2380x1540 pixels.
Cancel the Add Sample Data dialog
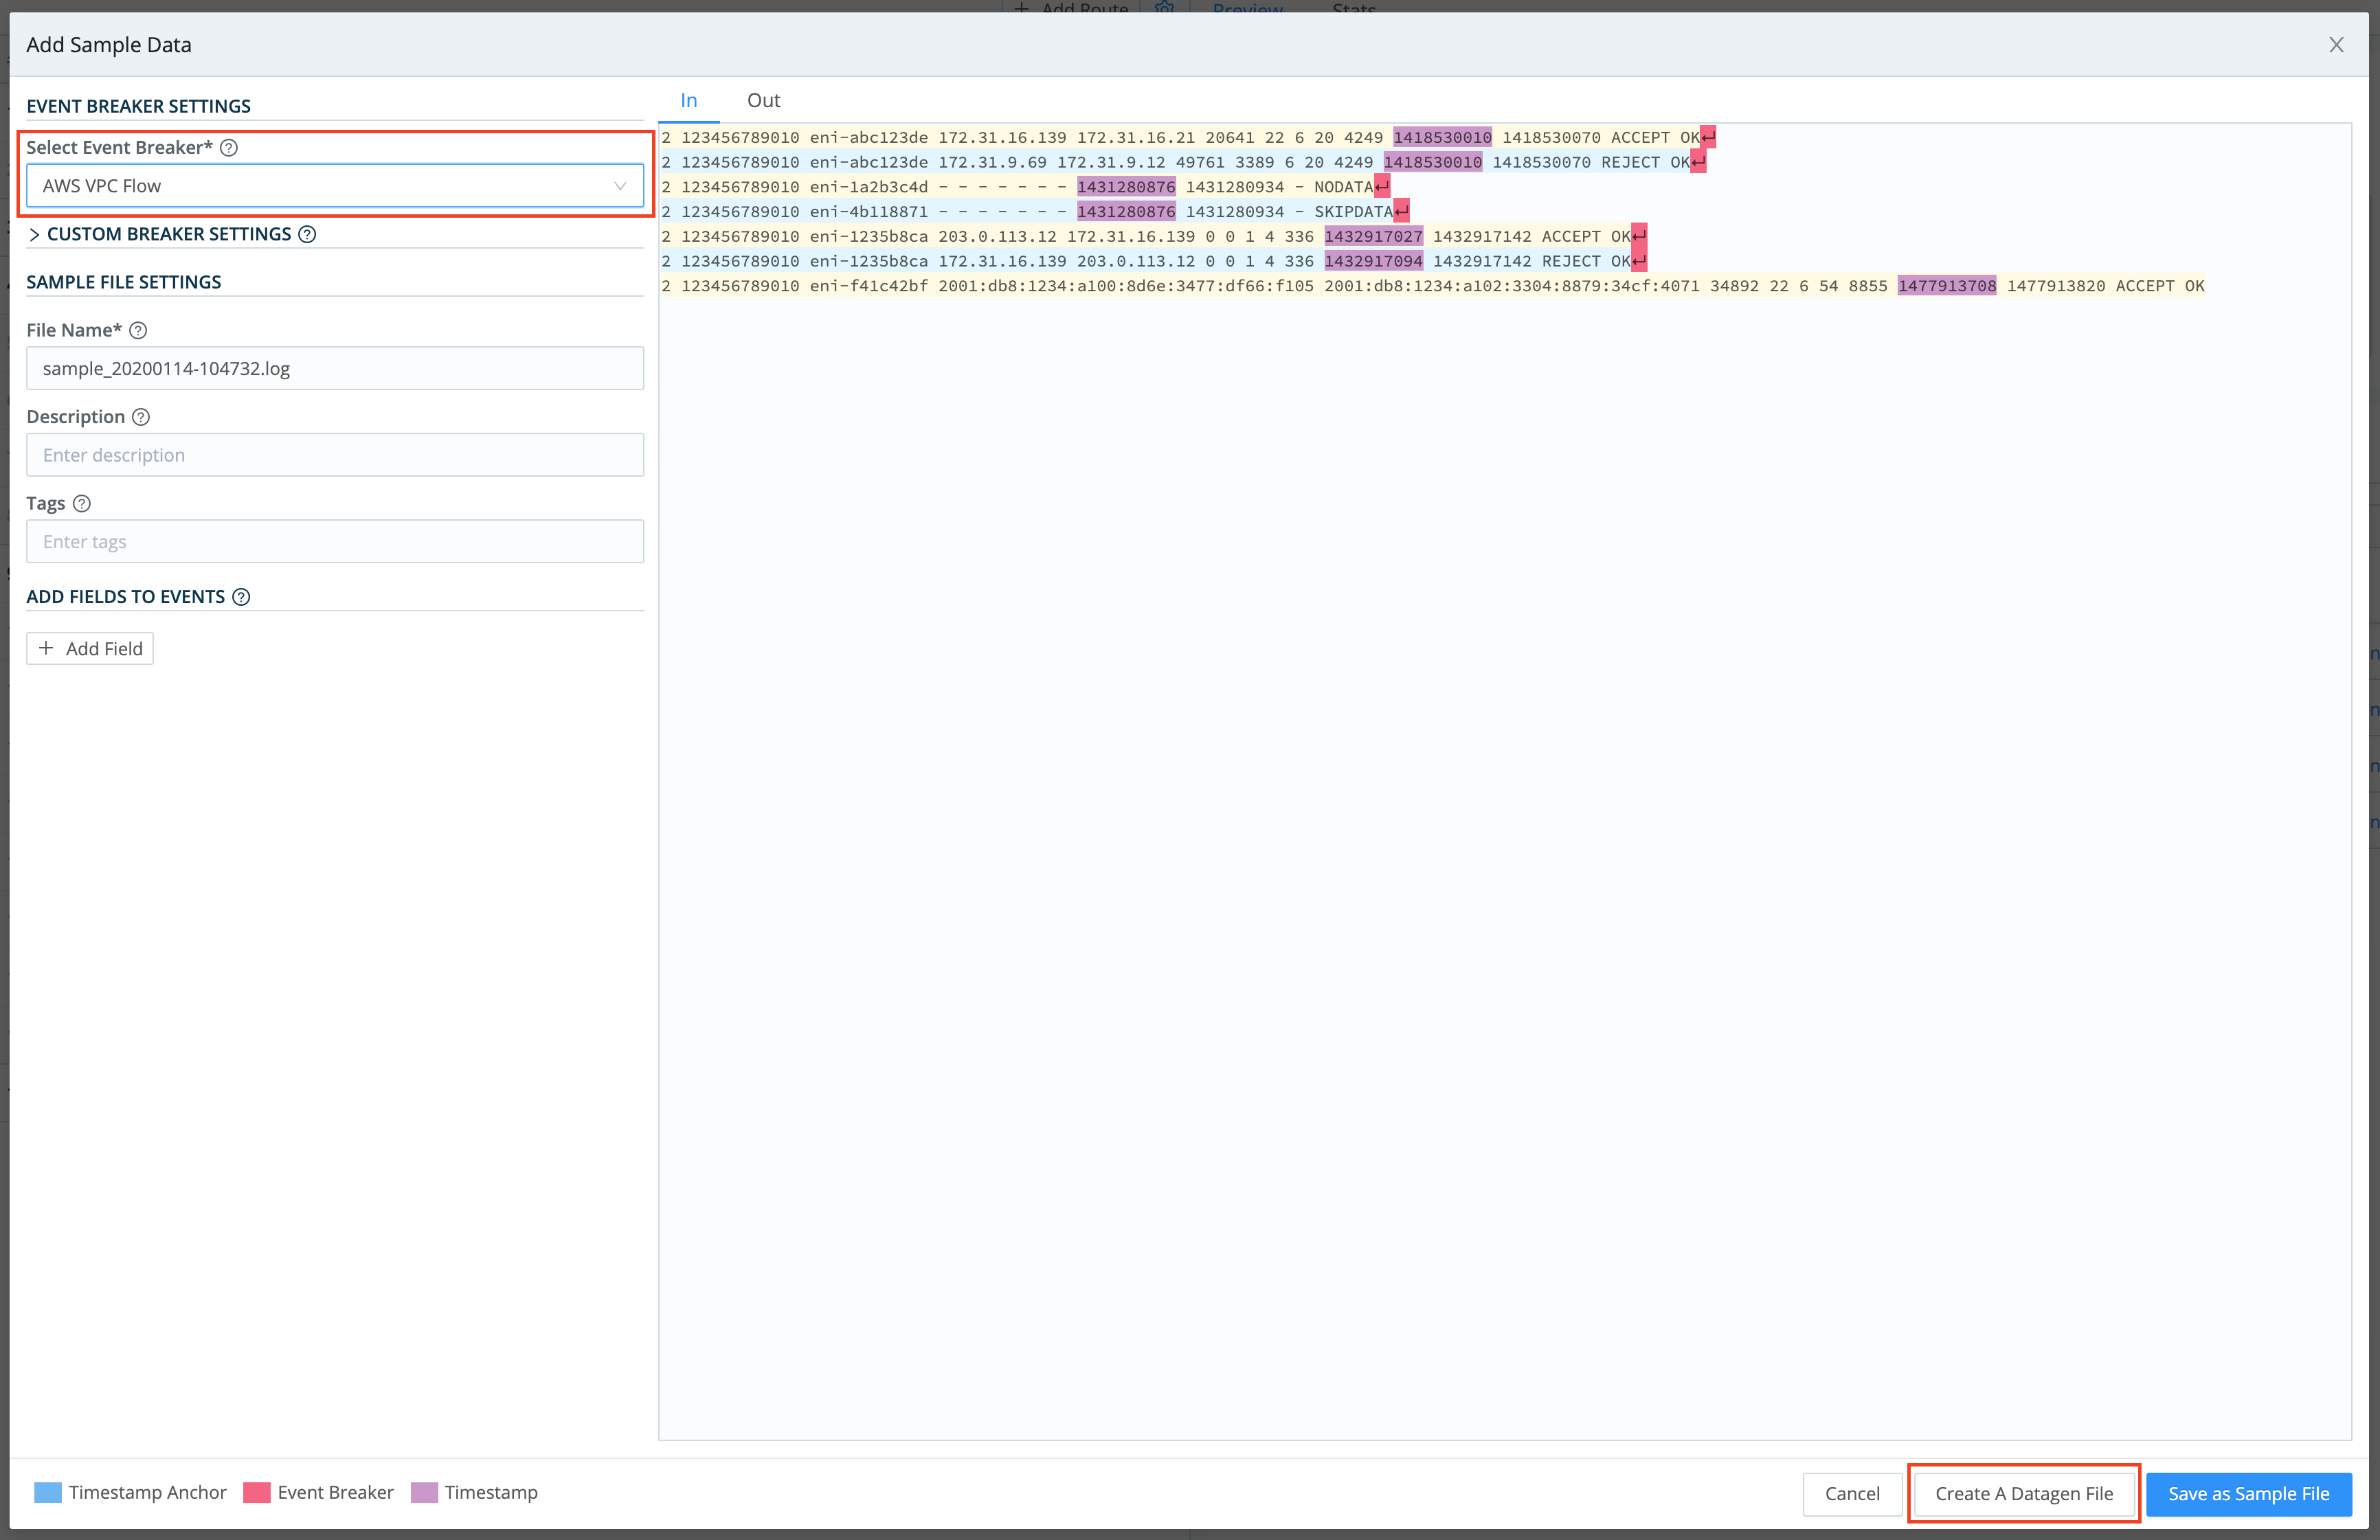pos(1852,1493)
